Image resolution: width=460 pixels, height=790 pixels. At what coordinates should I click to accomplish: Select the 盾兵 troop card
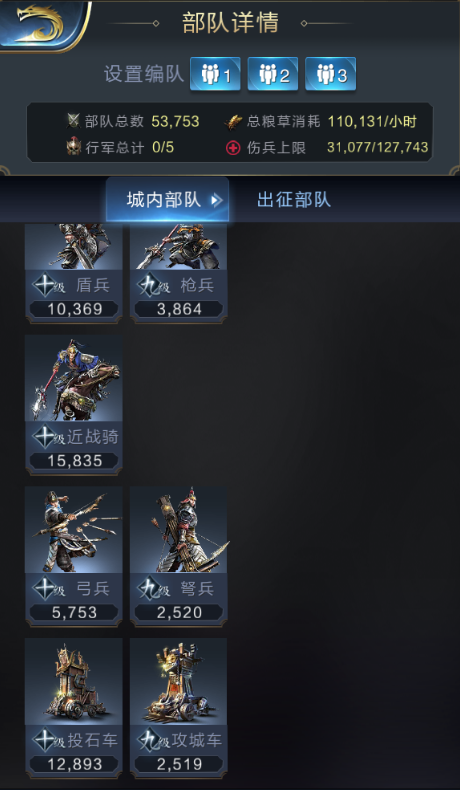tap(74, 273)
